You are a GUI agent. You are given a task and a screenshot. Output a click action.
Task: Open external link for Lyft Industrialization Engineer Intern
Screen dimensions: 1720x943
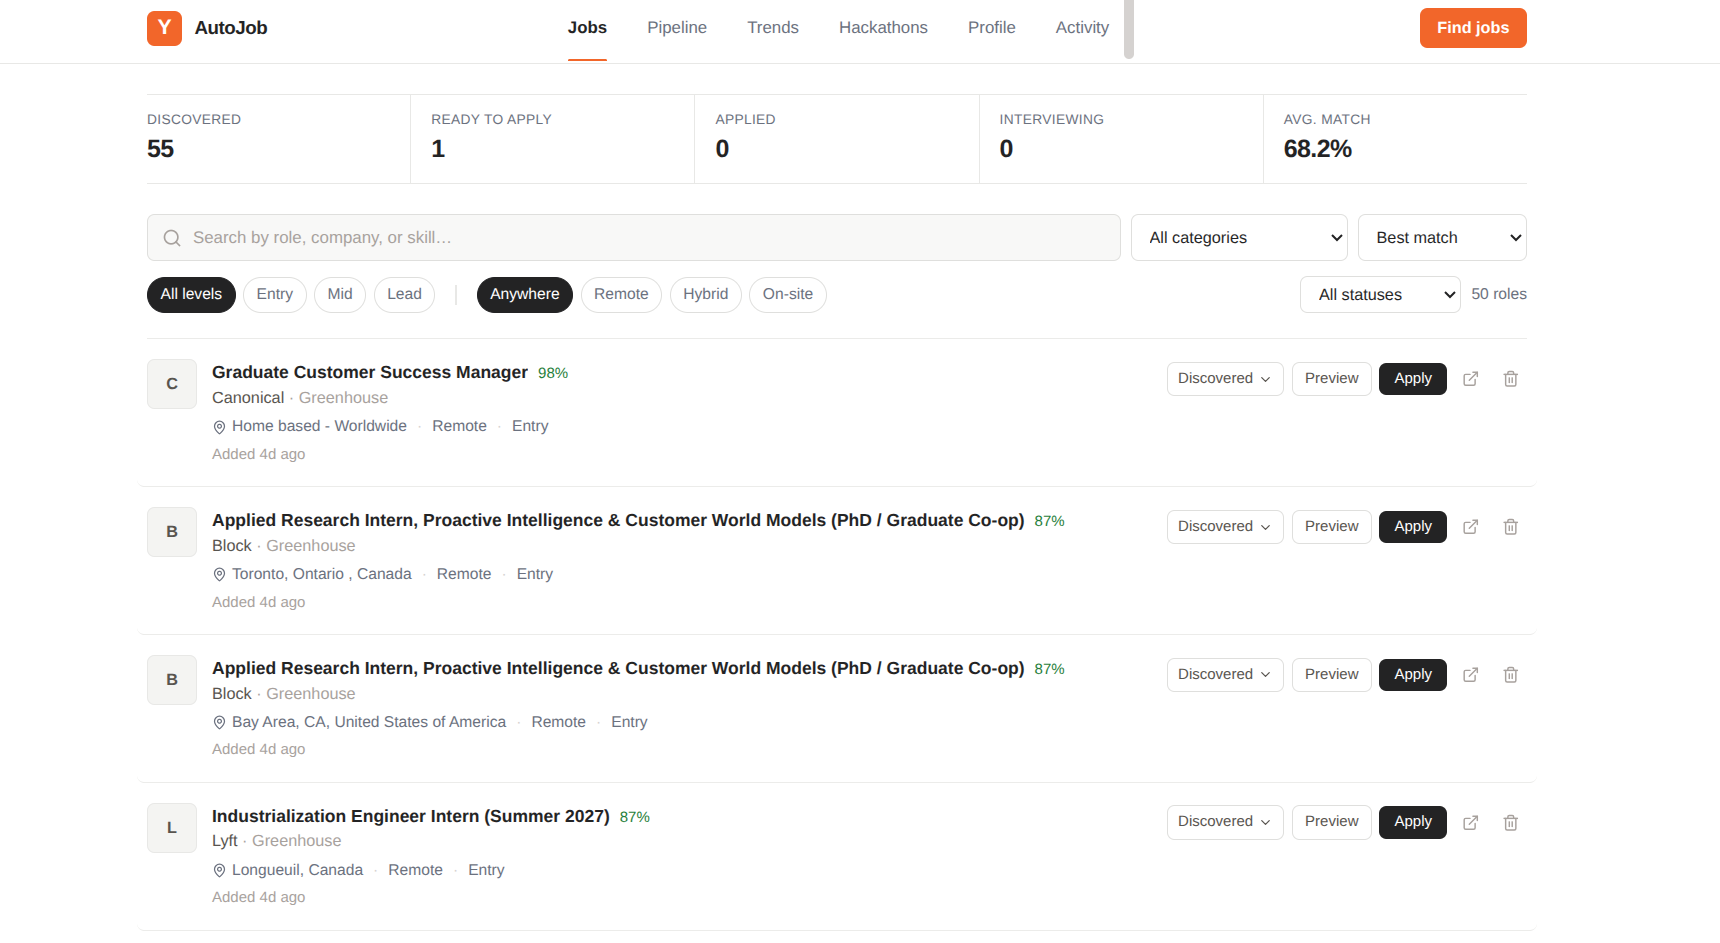pyautogui.click(x=1470, y=823)
